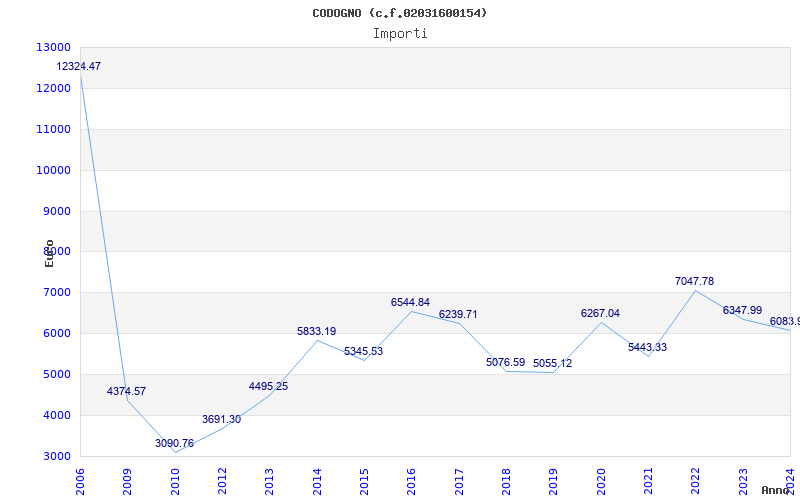
Task: Click y-axis tick 12000
Action: [x=54, y=88]
